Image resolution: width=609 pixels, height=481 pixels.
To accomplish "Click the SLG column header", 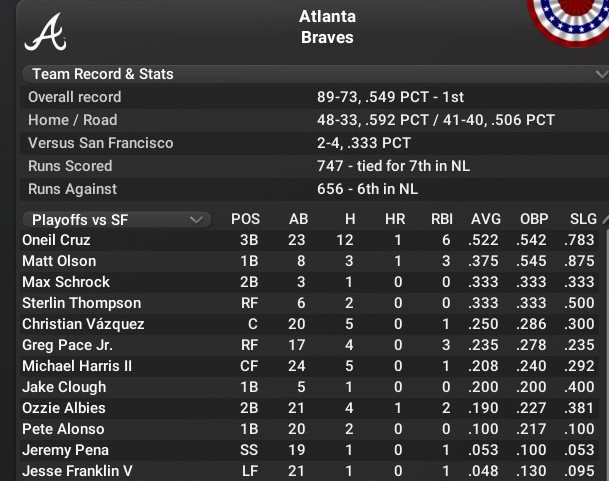I will point(582,219).
